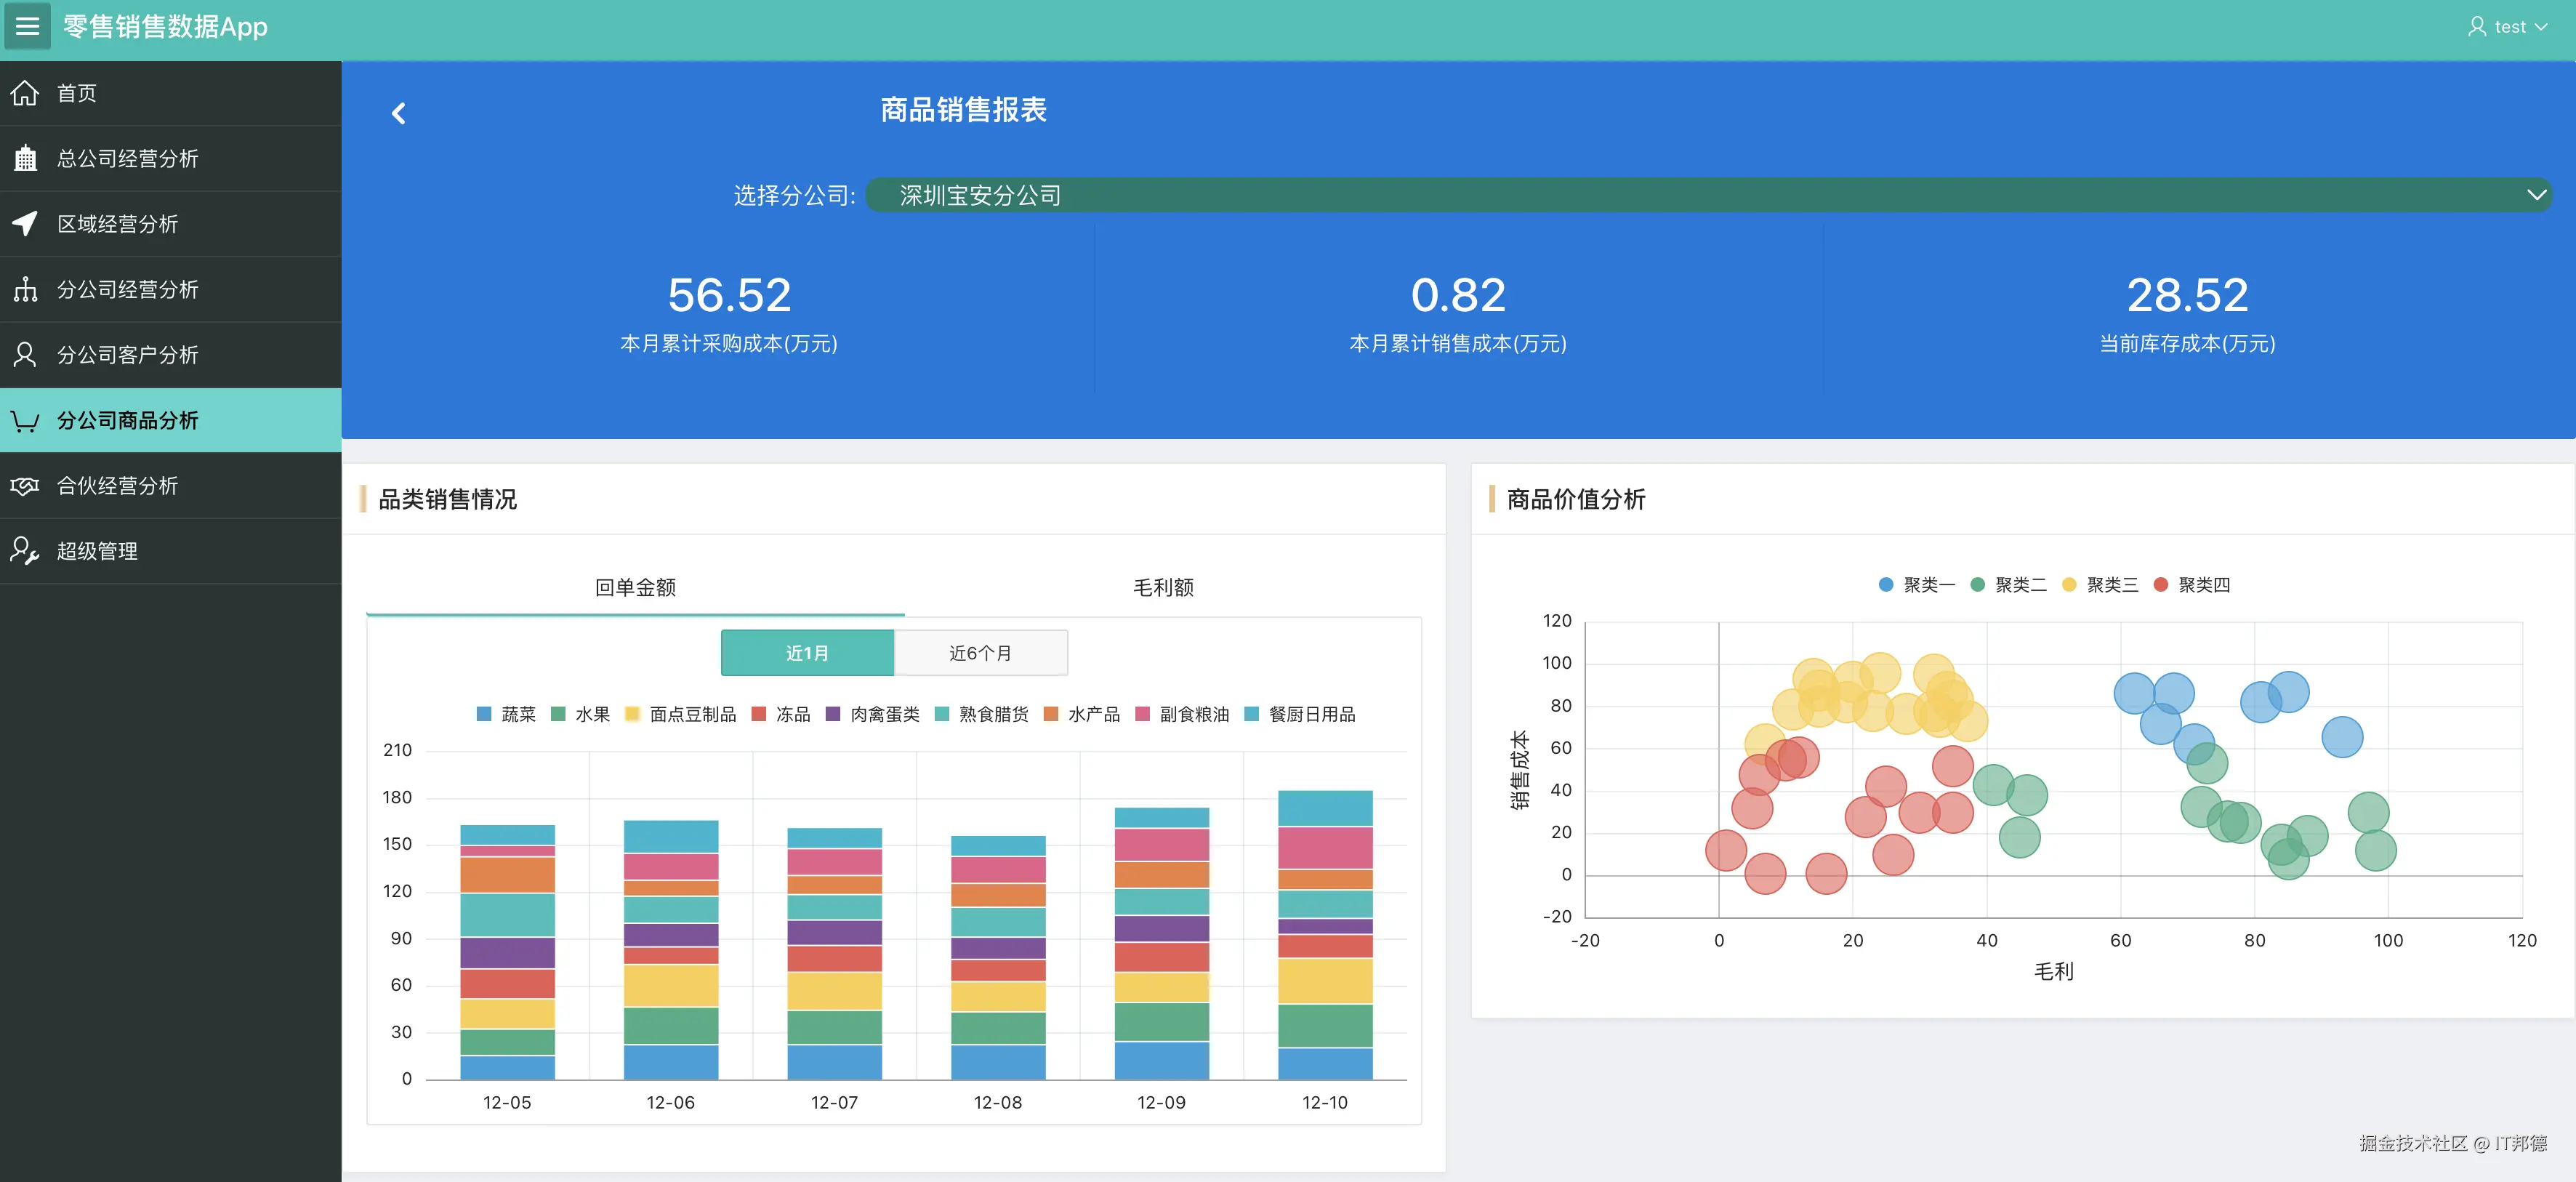Click the org-chart icon for 分公司经营分析
The height and width of the screenshot is (1182, 2576).
coord(25,289)
